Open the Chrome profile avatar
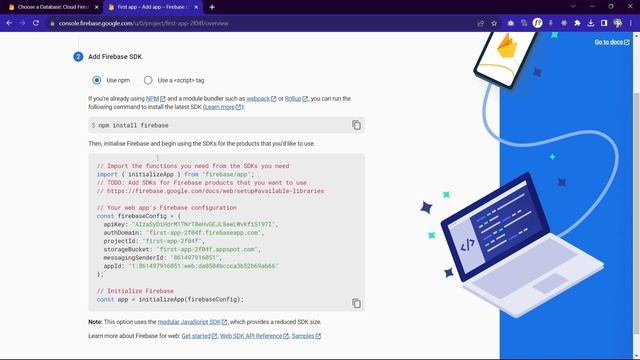This screenshot has height=360, width=640. (x=618, y=23)
